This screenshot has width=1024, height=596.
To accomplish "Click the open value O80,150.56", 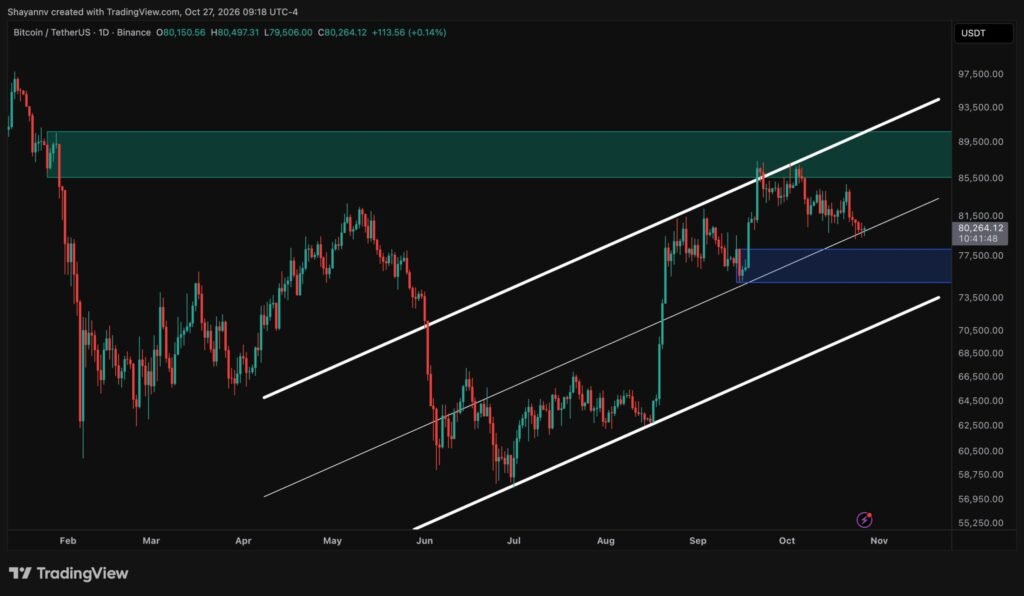I will (181, 32).
